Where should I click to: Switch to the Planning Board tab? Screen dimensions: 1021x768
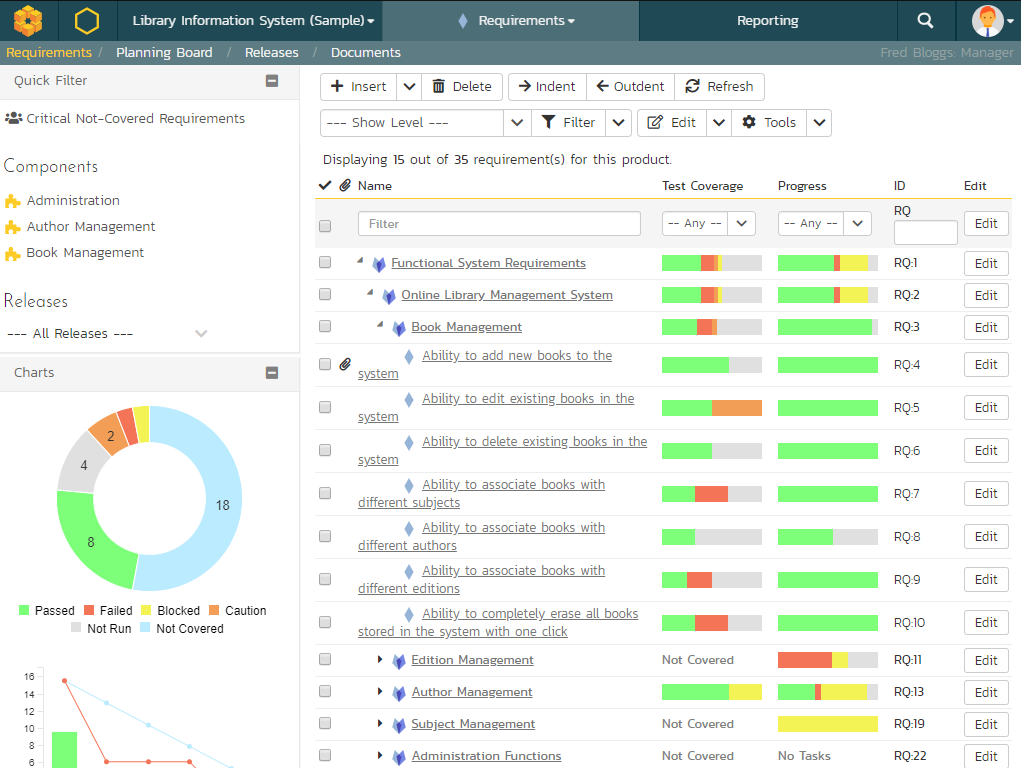(164, 53)
